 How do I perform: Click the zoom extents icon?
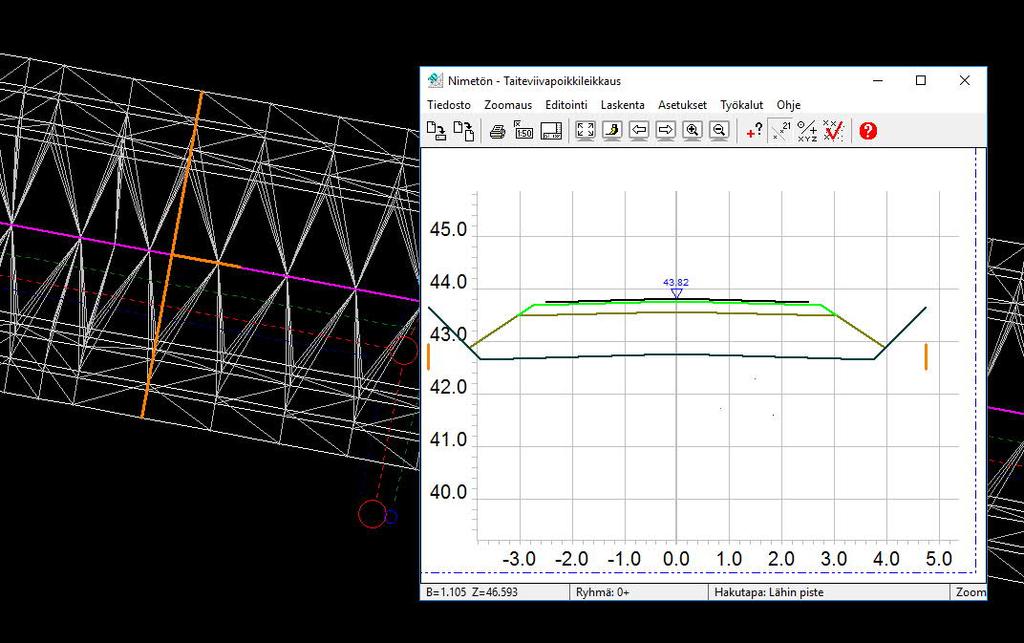pos(585,131)
